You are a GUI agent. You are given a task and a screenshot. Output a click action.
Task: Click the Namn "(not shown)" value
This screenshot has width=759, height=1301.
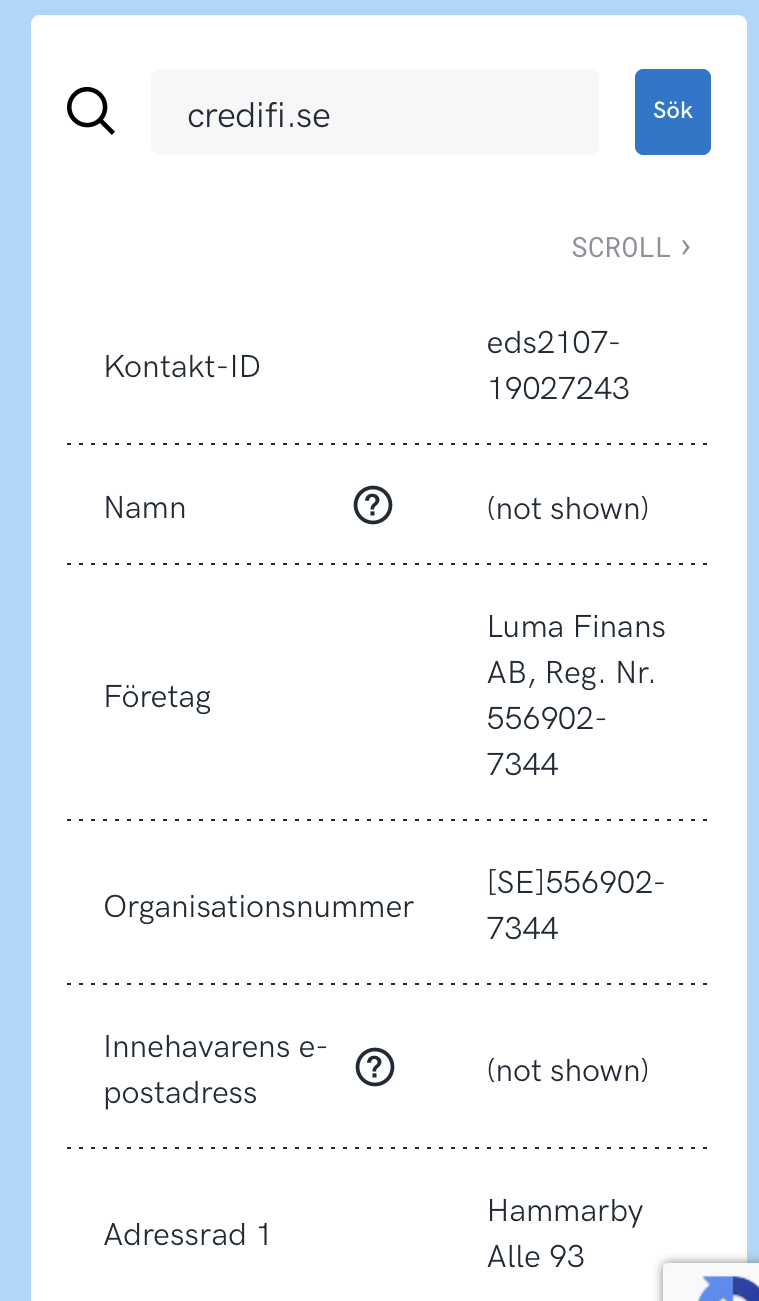pos(568,509)
